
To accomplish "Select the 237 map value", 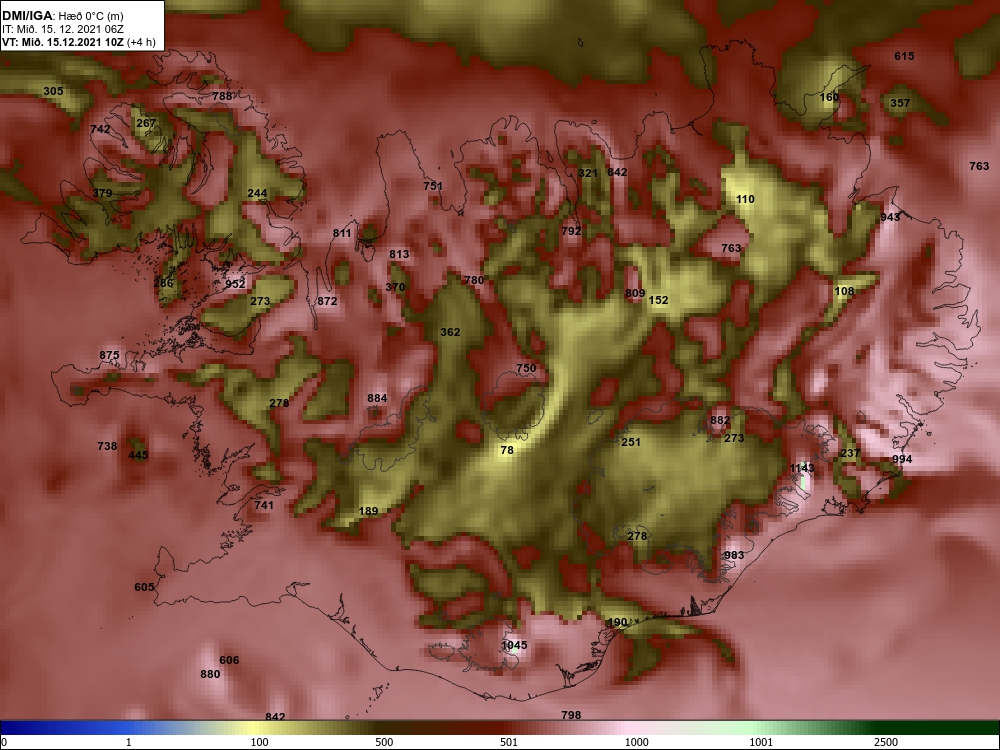I will click(x=850, y=453).
